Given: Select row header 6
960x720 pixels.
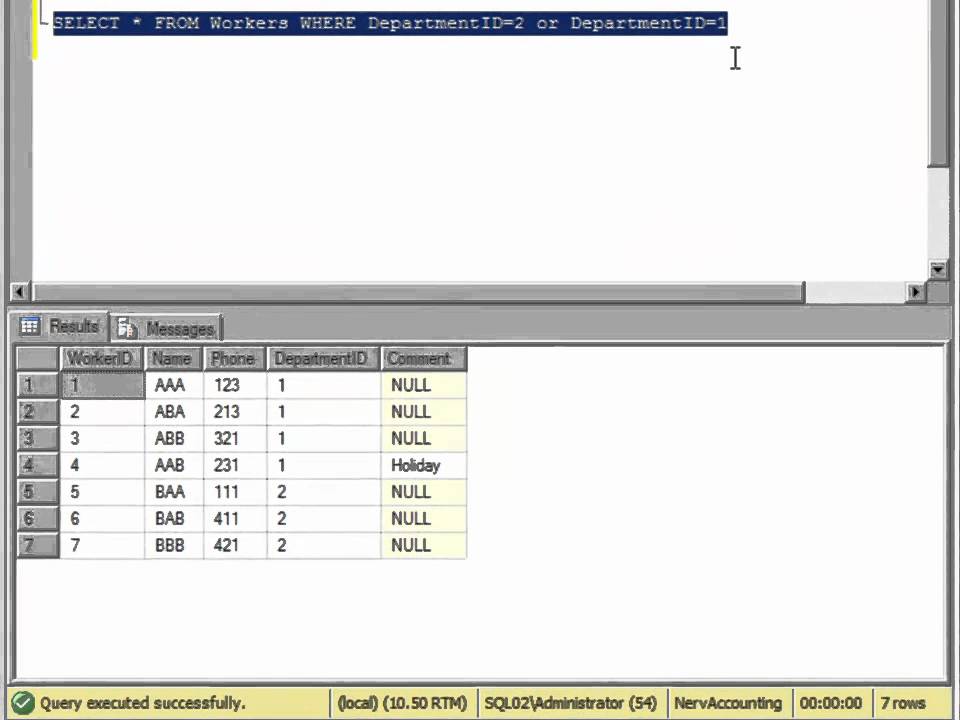Looking at the screenshot, I should click(x=37, y=519).
